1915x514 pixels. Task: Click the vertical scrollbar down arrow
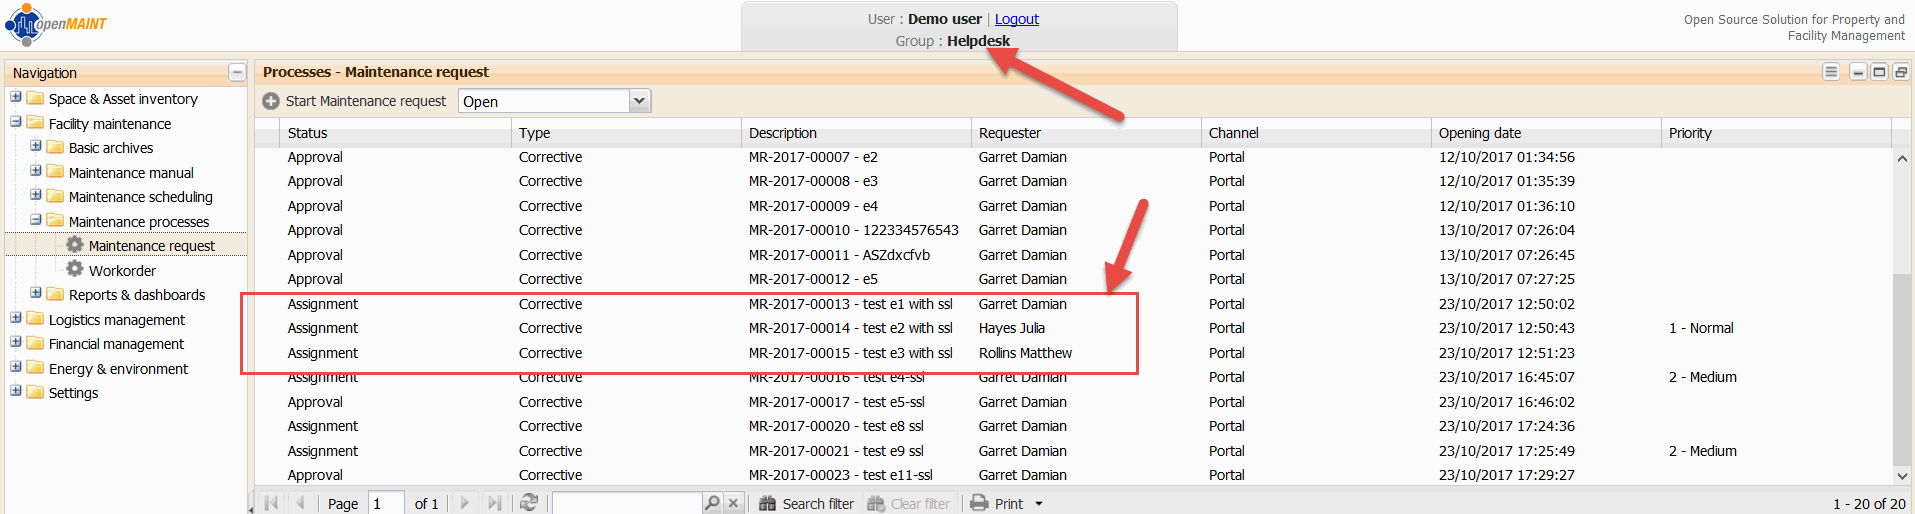point(1902,476)
